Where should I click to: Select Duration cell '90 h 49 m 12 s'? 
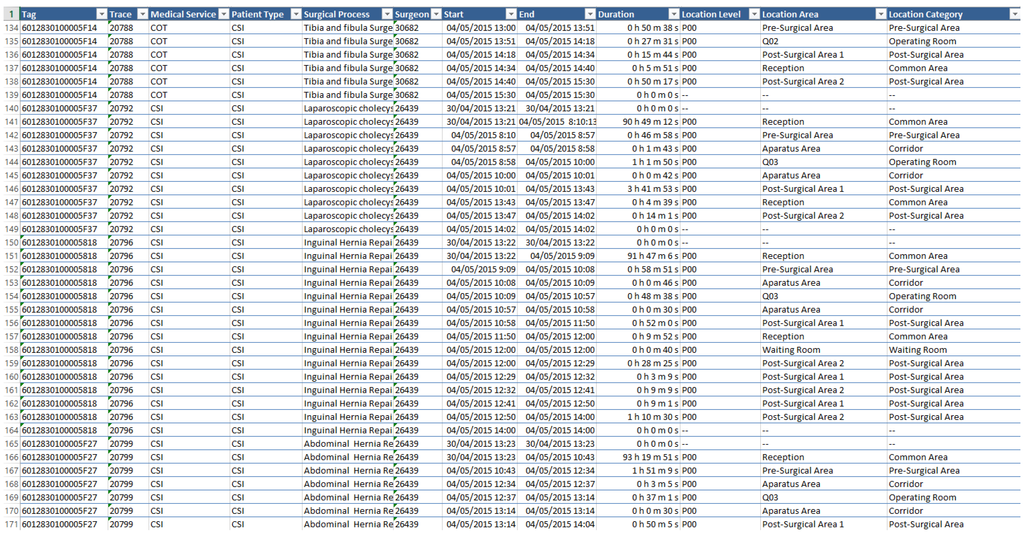638,122
